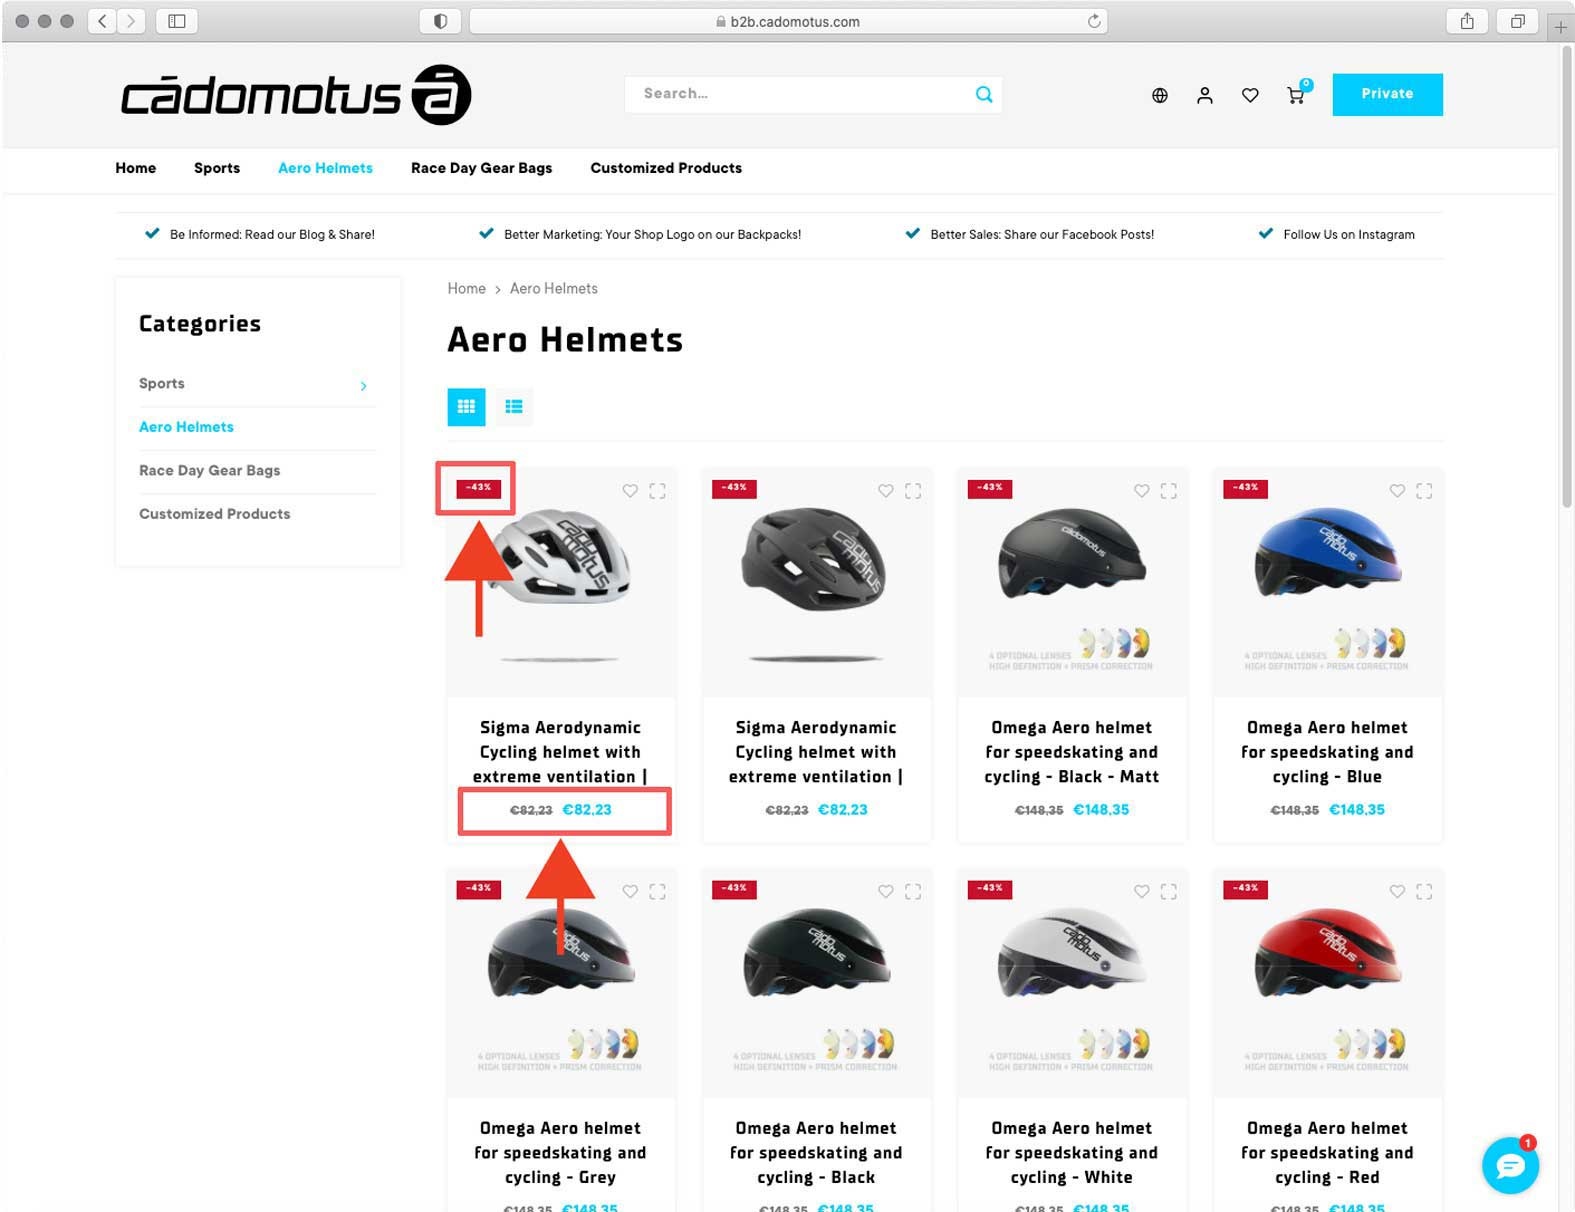1575x1212 pixels.
Task: Click the page vertical scrollbar
Action: [x=1567, y=278]
